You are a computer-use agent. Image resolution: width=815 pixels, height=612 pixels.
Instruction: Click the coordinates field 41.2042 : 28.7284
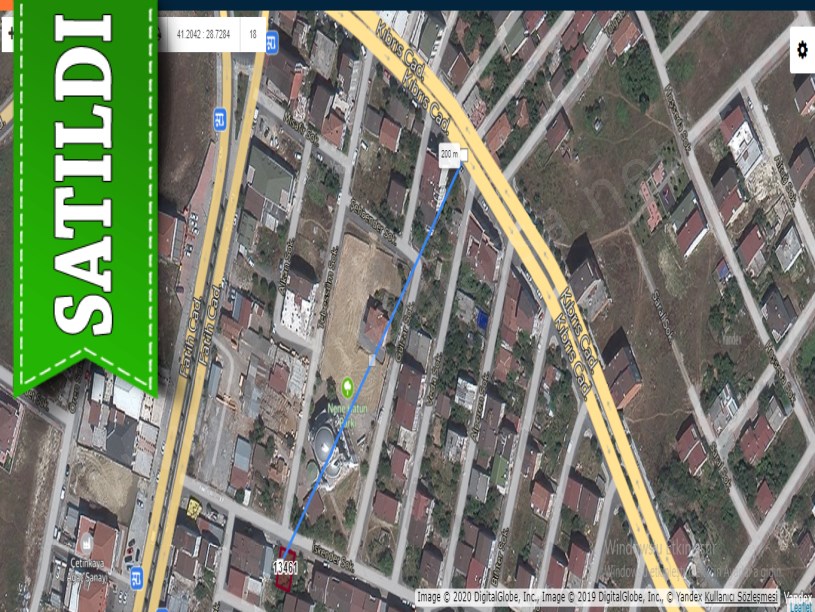click(x=203, y=35)
